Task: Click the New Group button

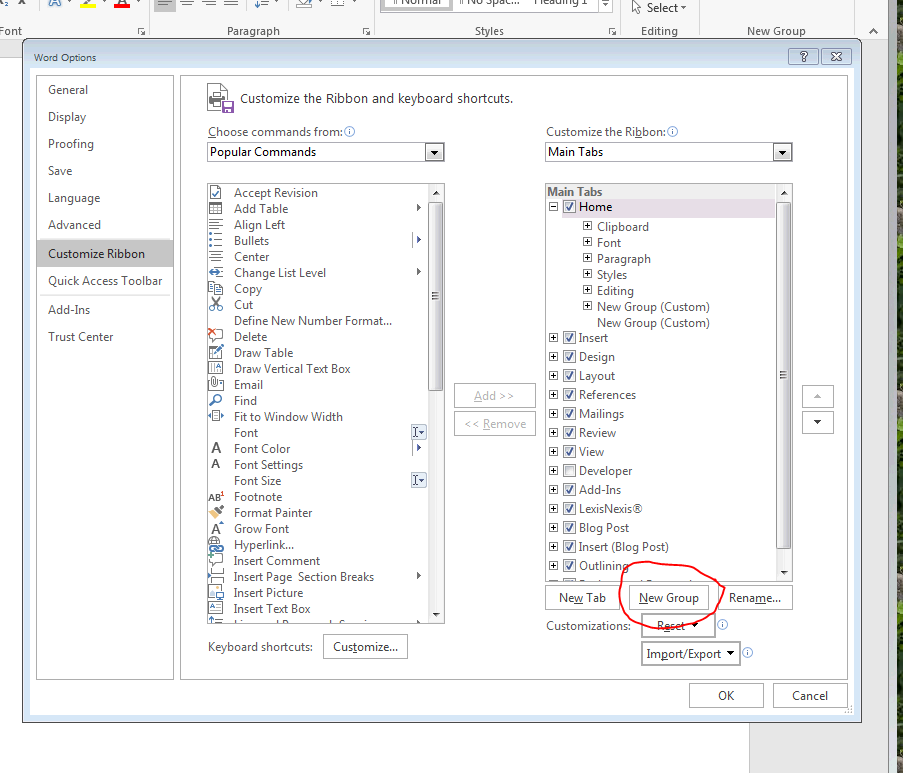Action: click(668, 598)
